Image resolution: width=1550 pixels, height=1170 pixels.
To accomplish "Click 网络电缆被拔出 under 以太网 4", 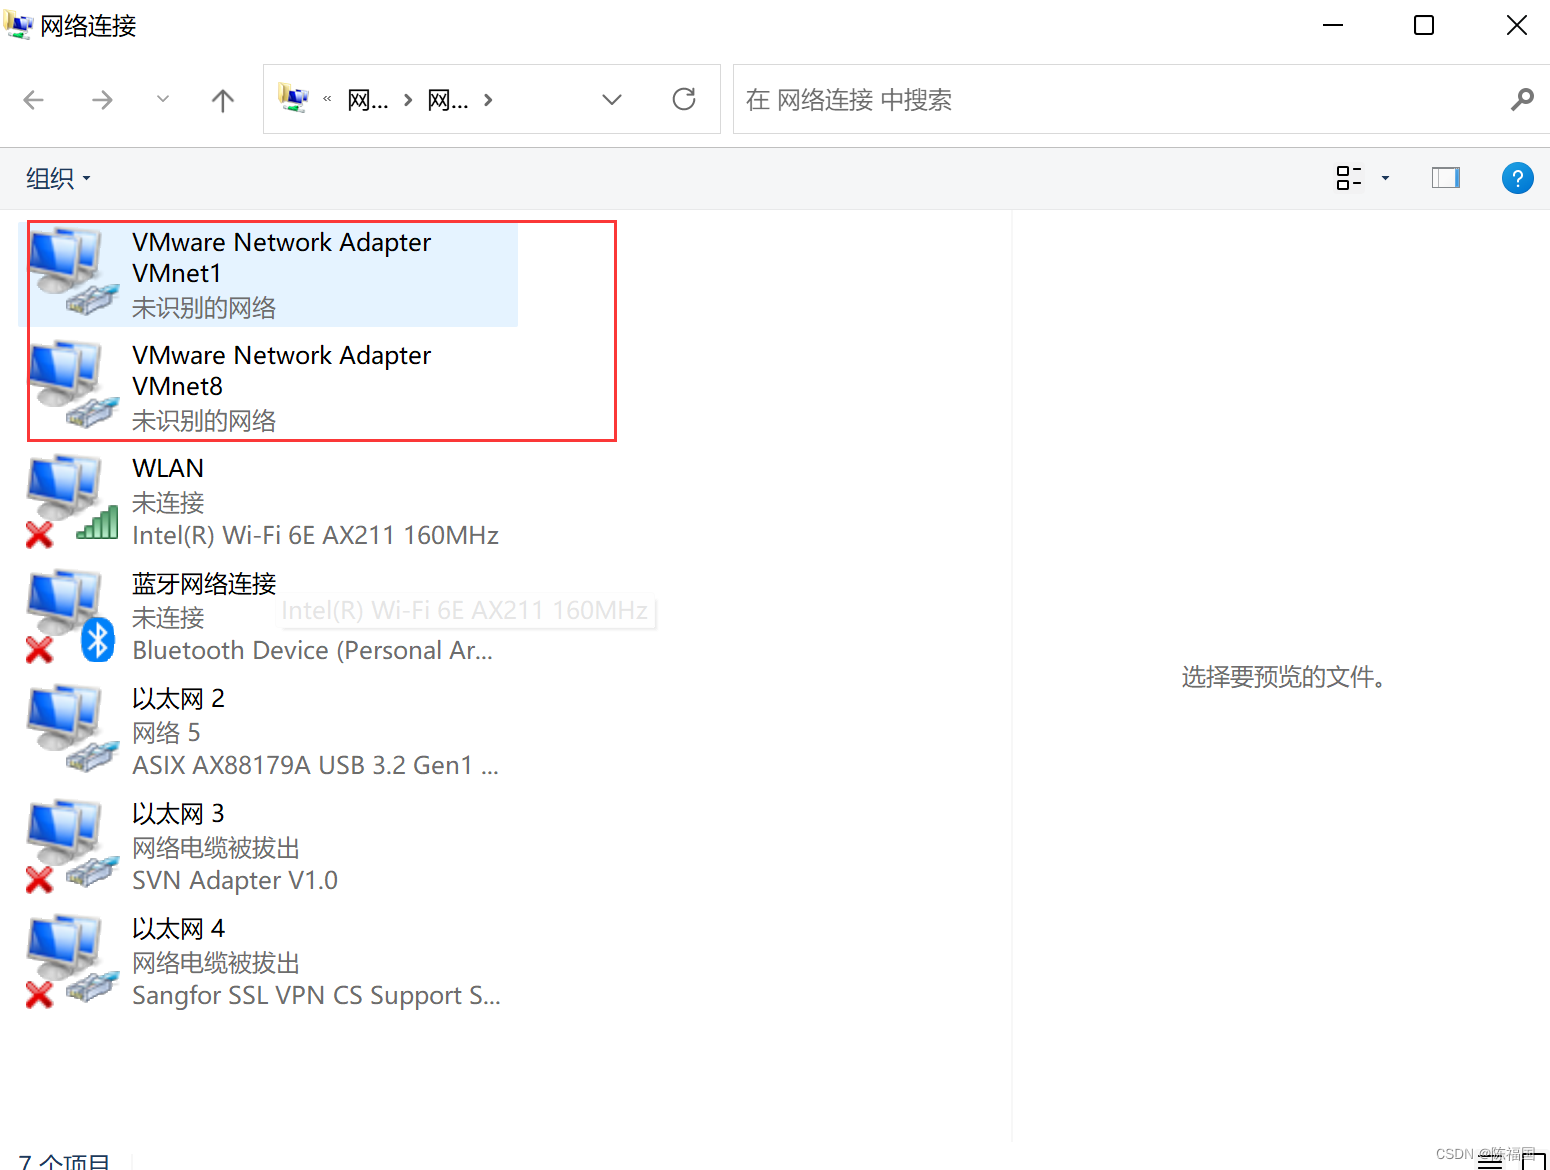I will pos(216,963).
